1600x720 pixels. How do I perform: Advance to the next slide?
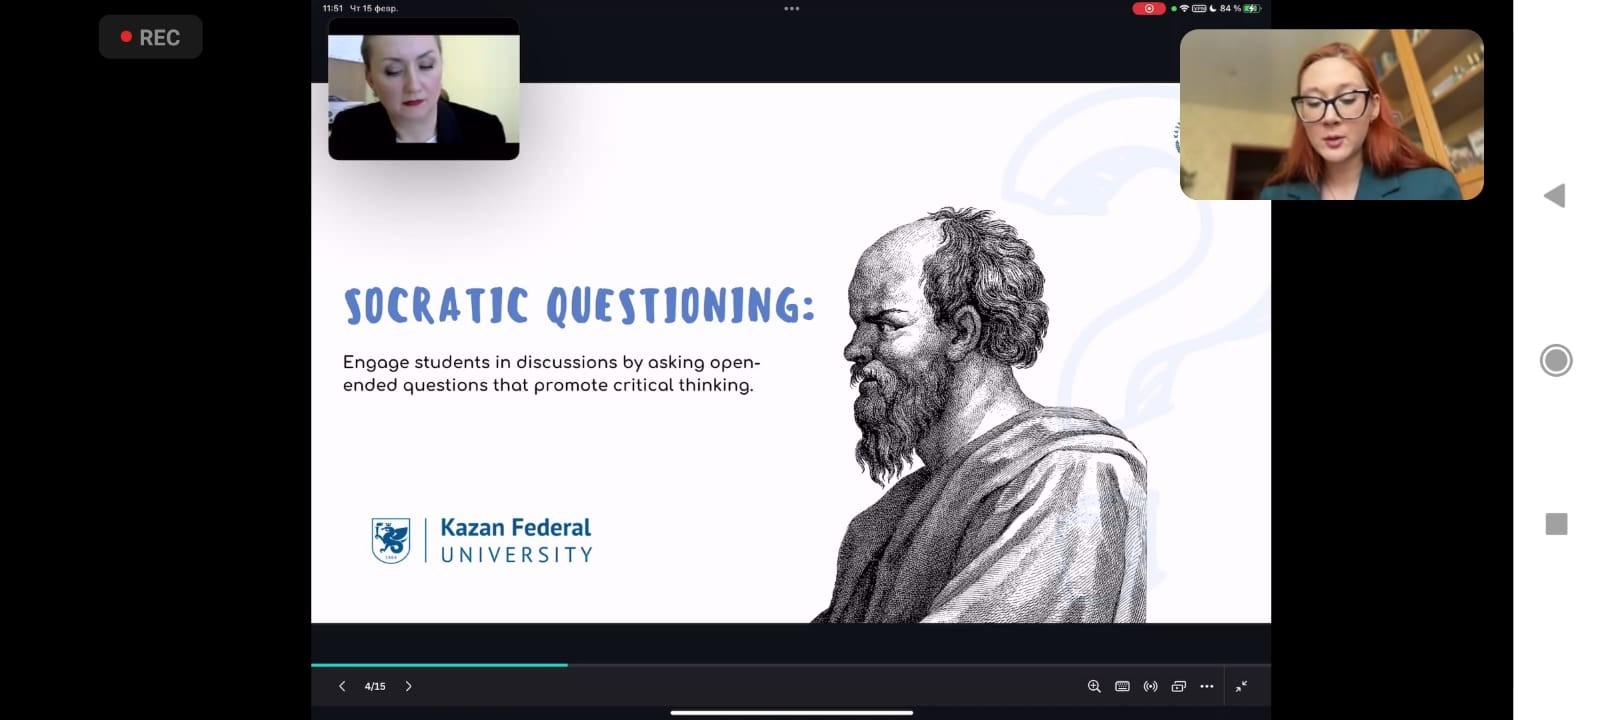pyautogui.click(x=408, y=686)
